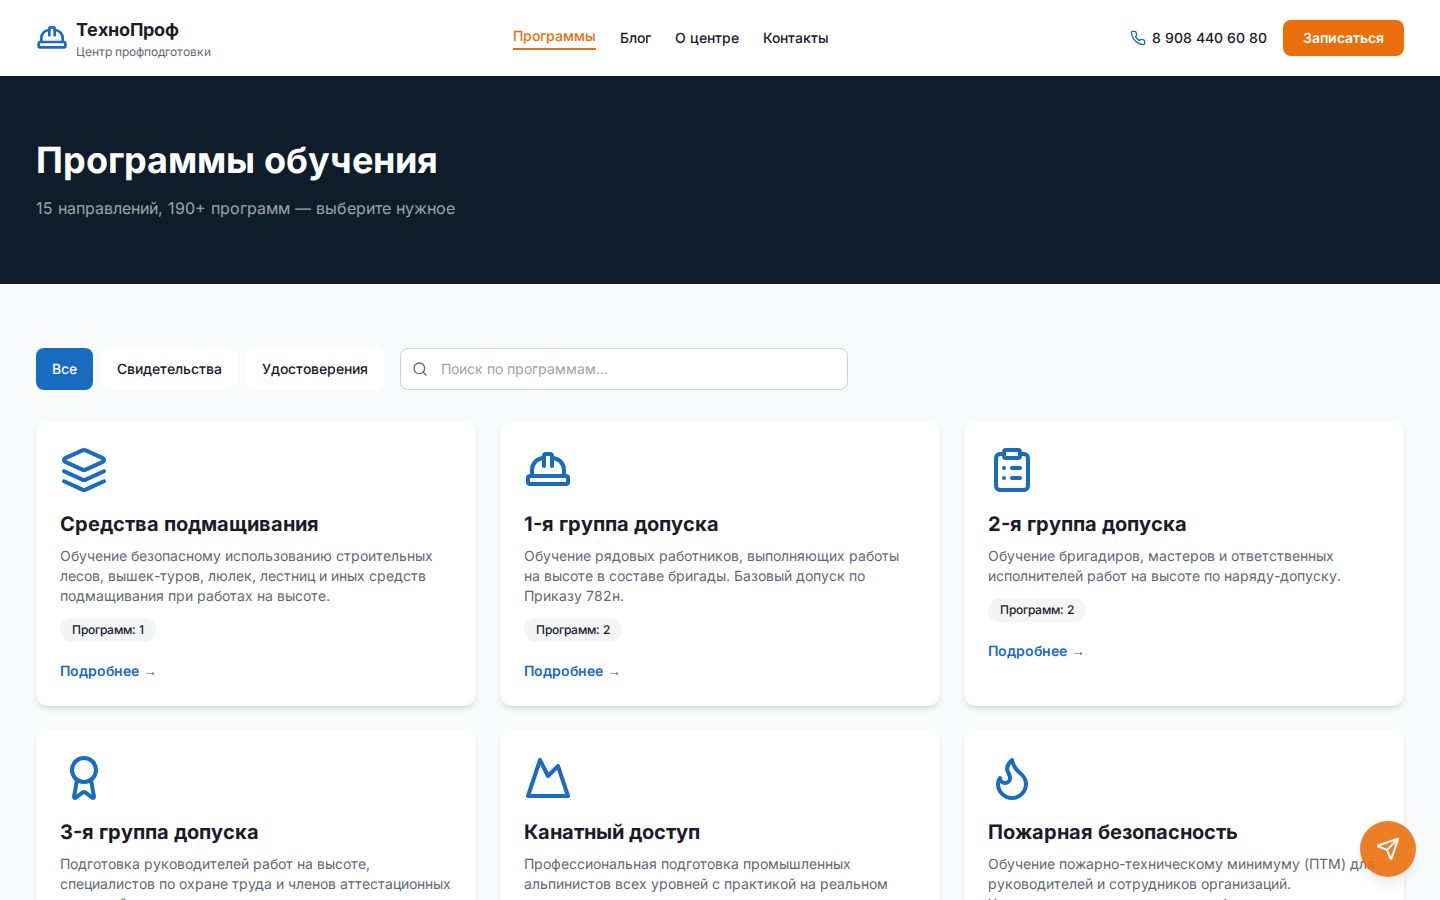Click the 3-я группа допуска card title
1440x900 pixels.
pyautogui.click(x=159, y=832)
